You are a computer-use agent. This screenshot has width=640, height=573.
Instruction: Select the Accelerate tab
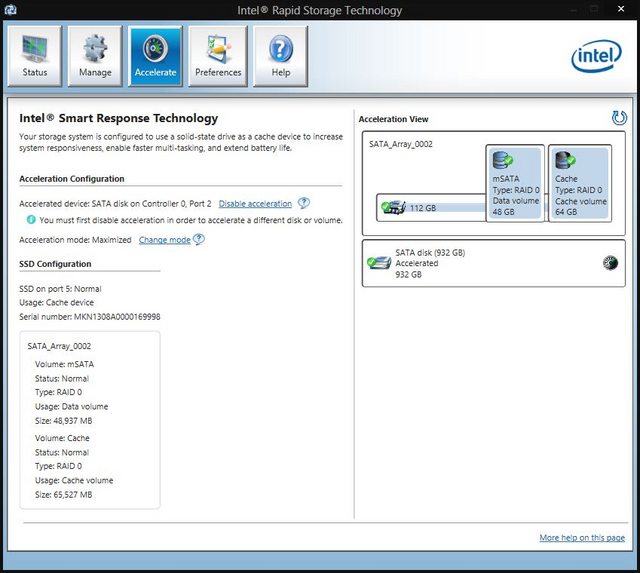(x=155, y=56)
